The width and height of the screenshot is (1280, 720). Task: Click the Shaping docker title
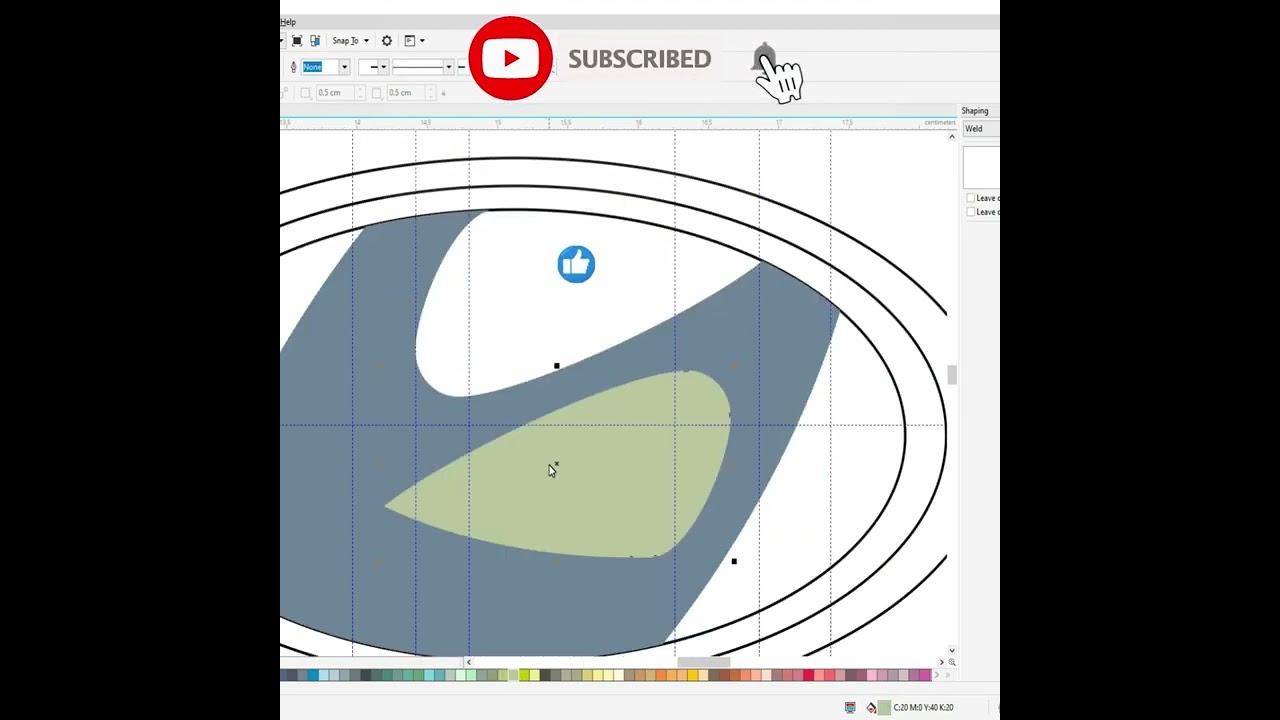pyautogui.click(x=975, y=111)
